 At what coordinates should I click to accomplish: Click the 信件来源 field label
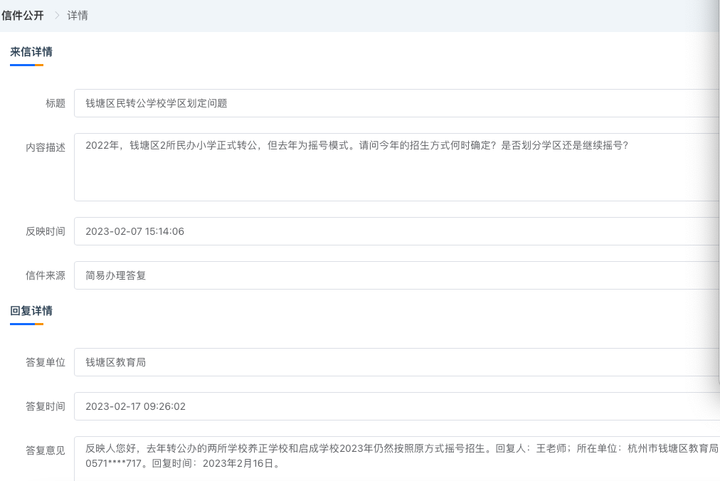point(45,275)
